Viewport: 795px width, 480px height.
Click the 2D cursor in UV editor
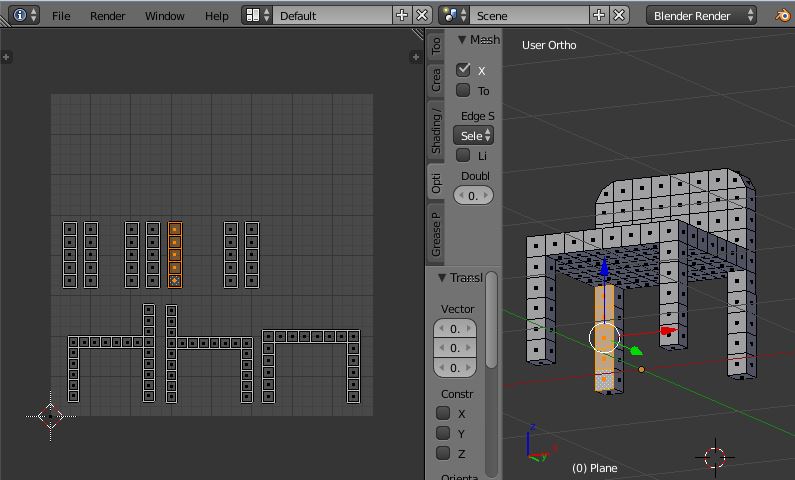tap(51, 416)
